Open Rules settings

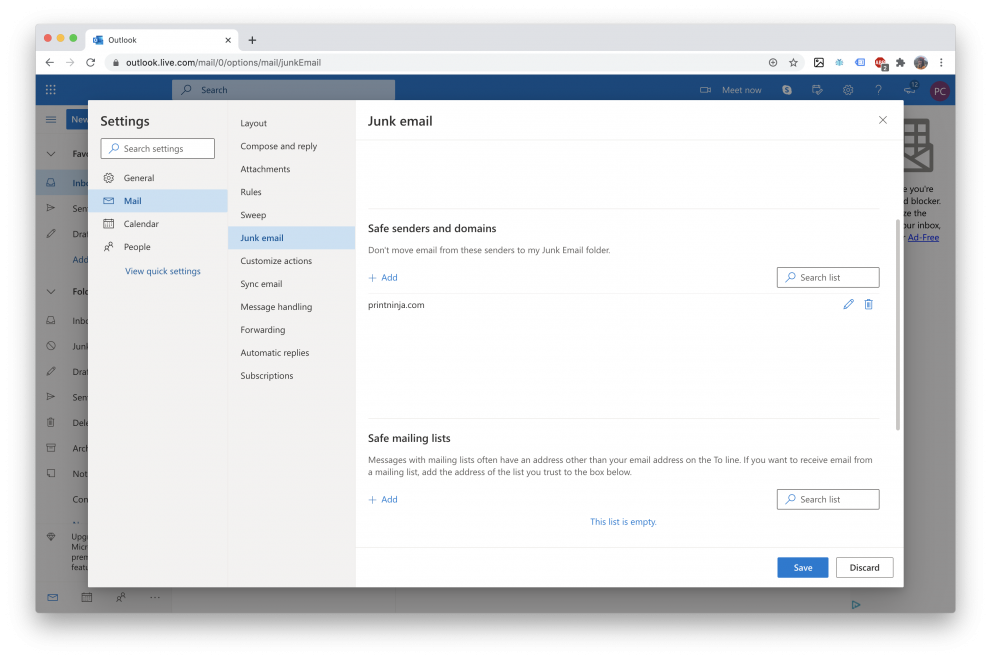pos(291,192)
